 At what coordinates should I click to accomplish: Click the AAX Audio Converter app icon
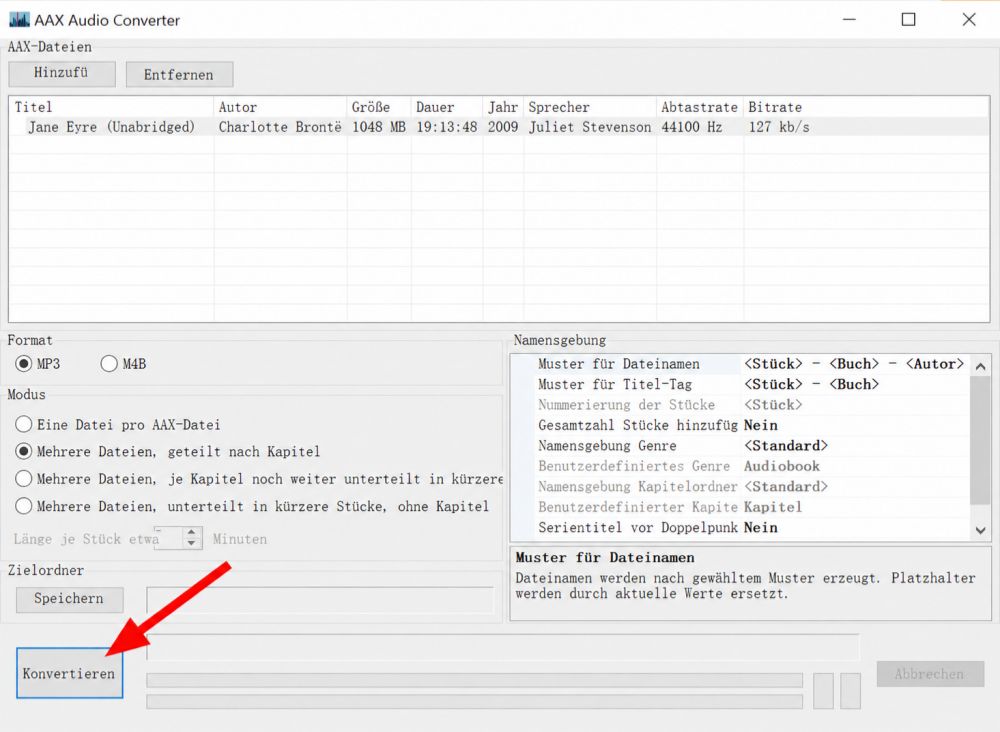(x=19, y=20)
